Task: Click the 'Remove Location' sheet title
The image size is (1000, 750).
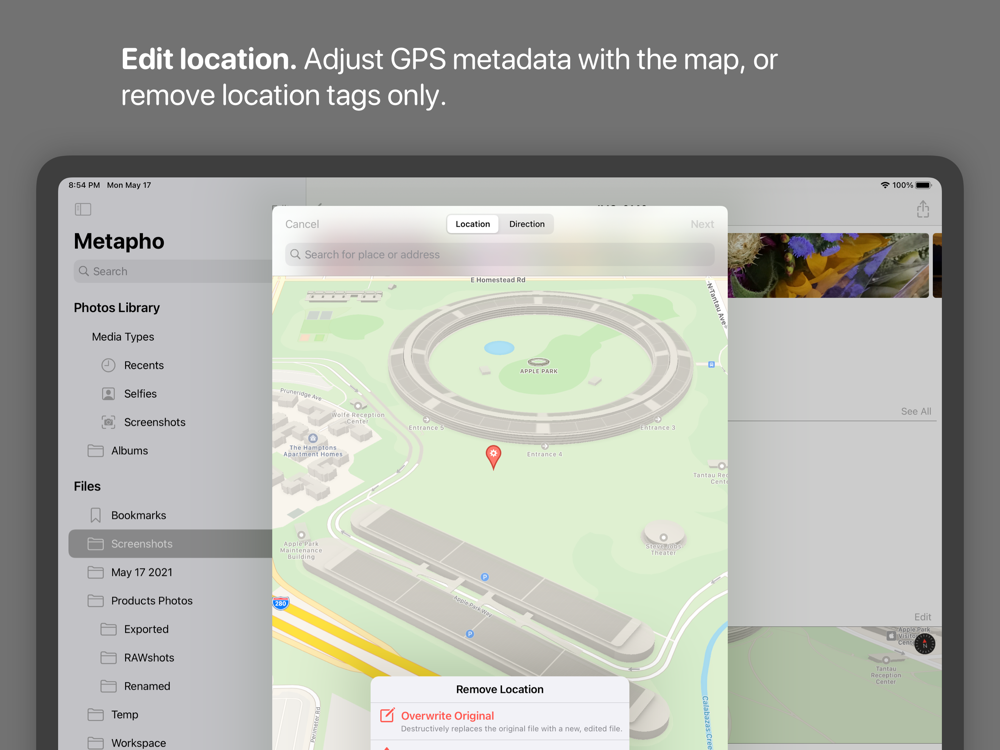Action: click(500, 689)
